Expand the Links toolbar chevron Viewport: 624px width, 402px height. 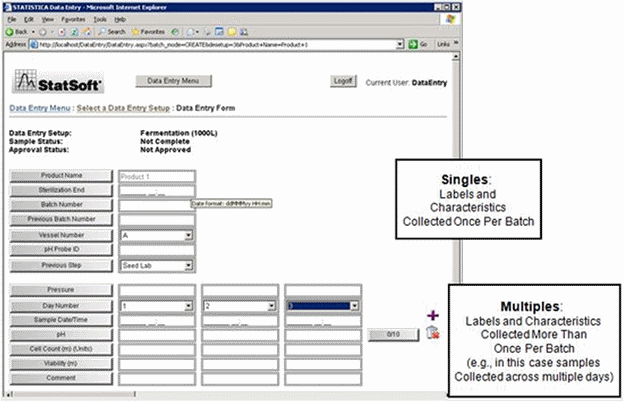coord(456,43)
